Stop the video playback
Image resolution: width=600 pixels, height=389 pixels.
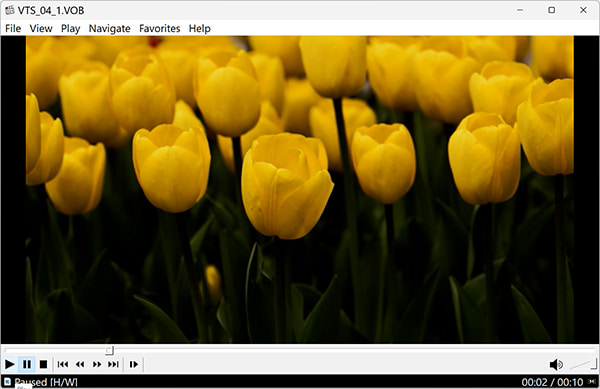click(x=44, y=364)
